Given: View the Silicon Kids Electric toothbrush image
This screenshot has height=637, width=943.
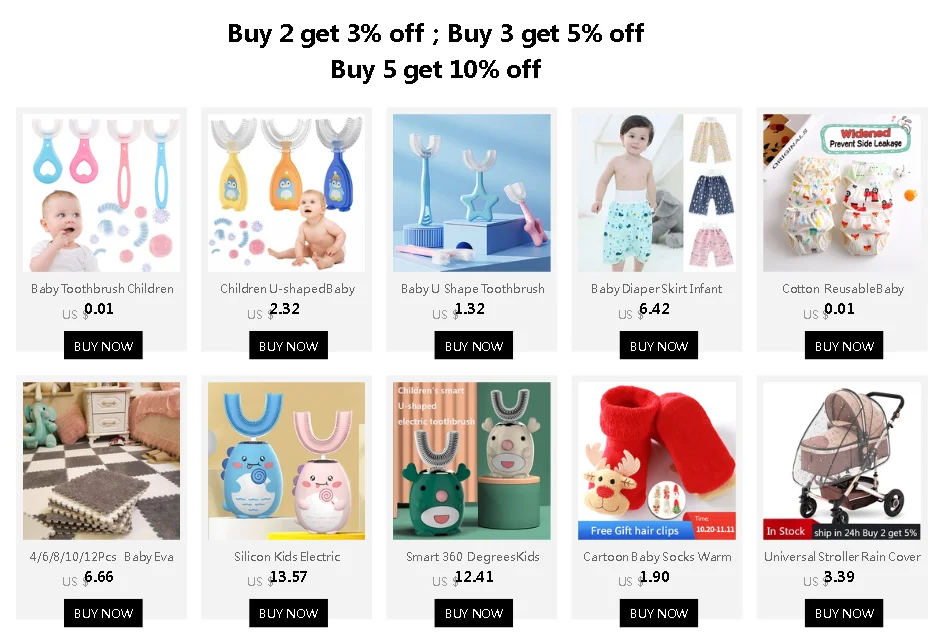Looking at the screenshot, I should tap(287, 461).
